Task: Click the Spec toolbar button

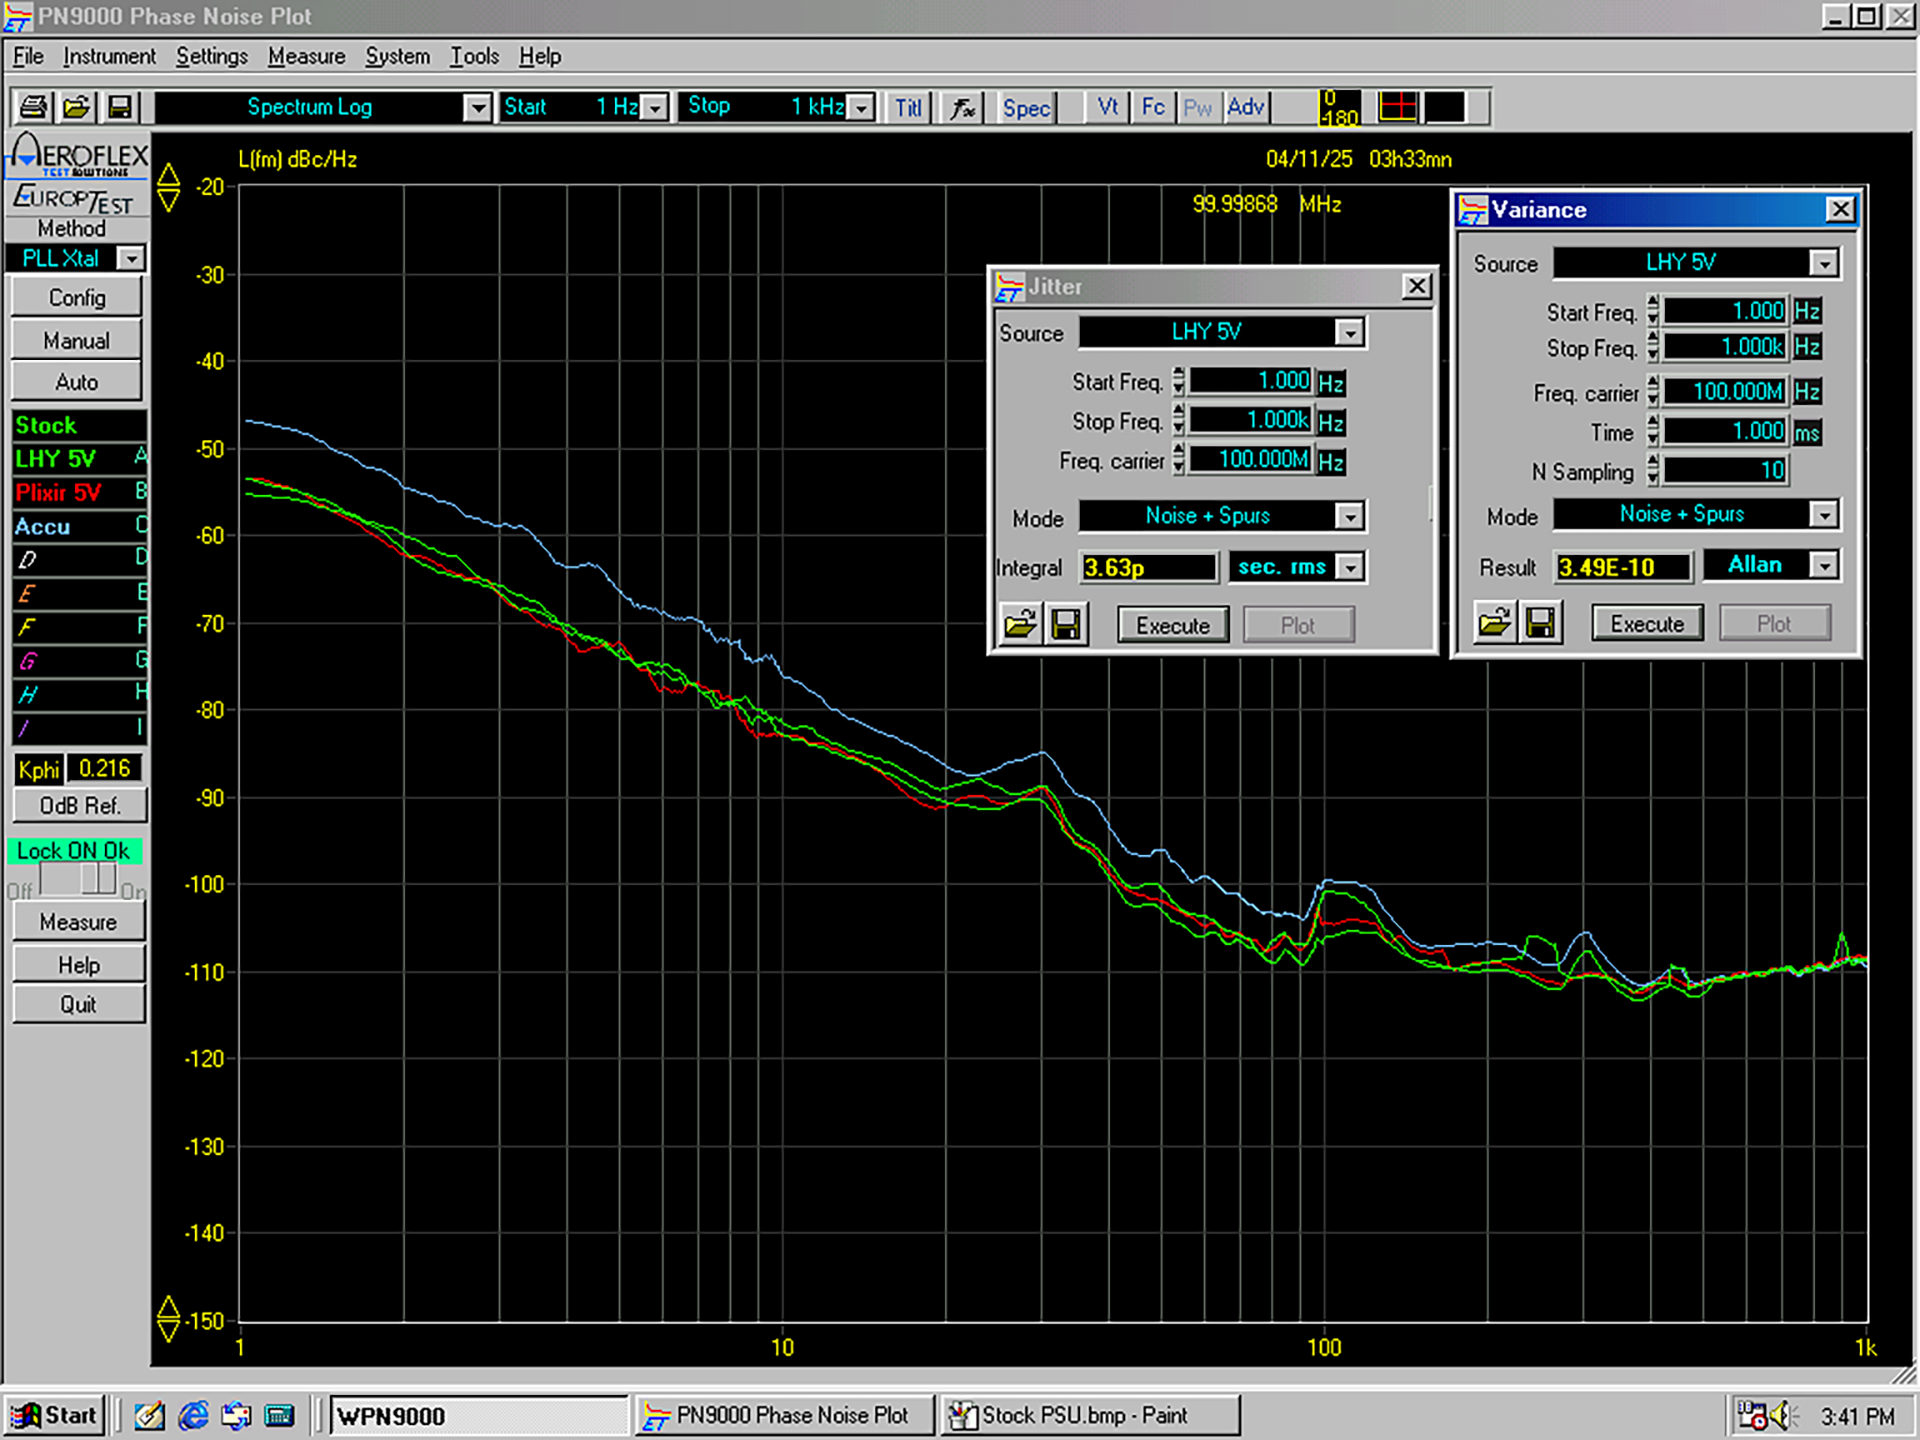Action: click(x=1026, y=107)
